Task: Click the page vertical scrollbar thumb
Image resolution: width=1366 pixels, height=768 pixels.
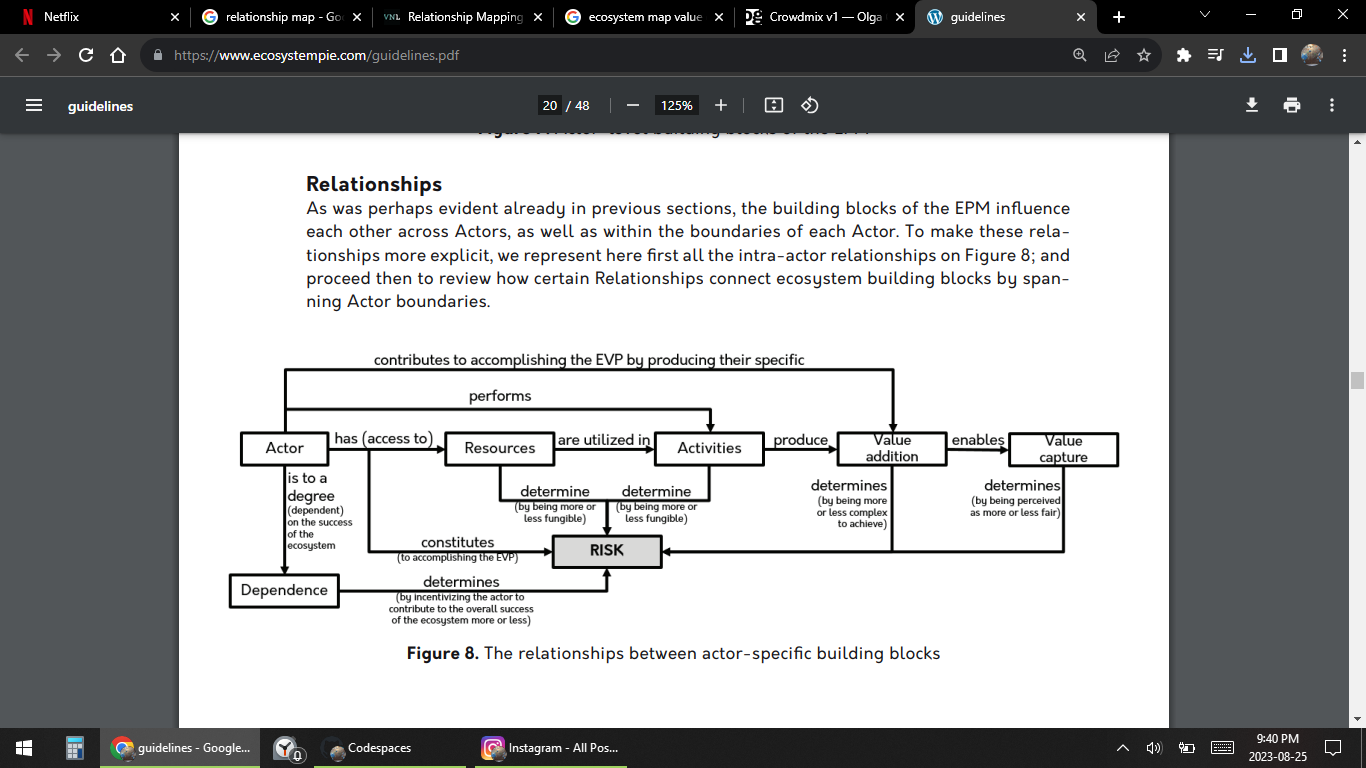Action: (x=1357, y=380)
